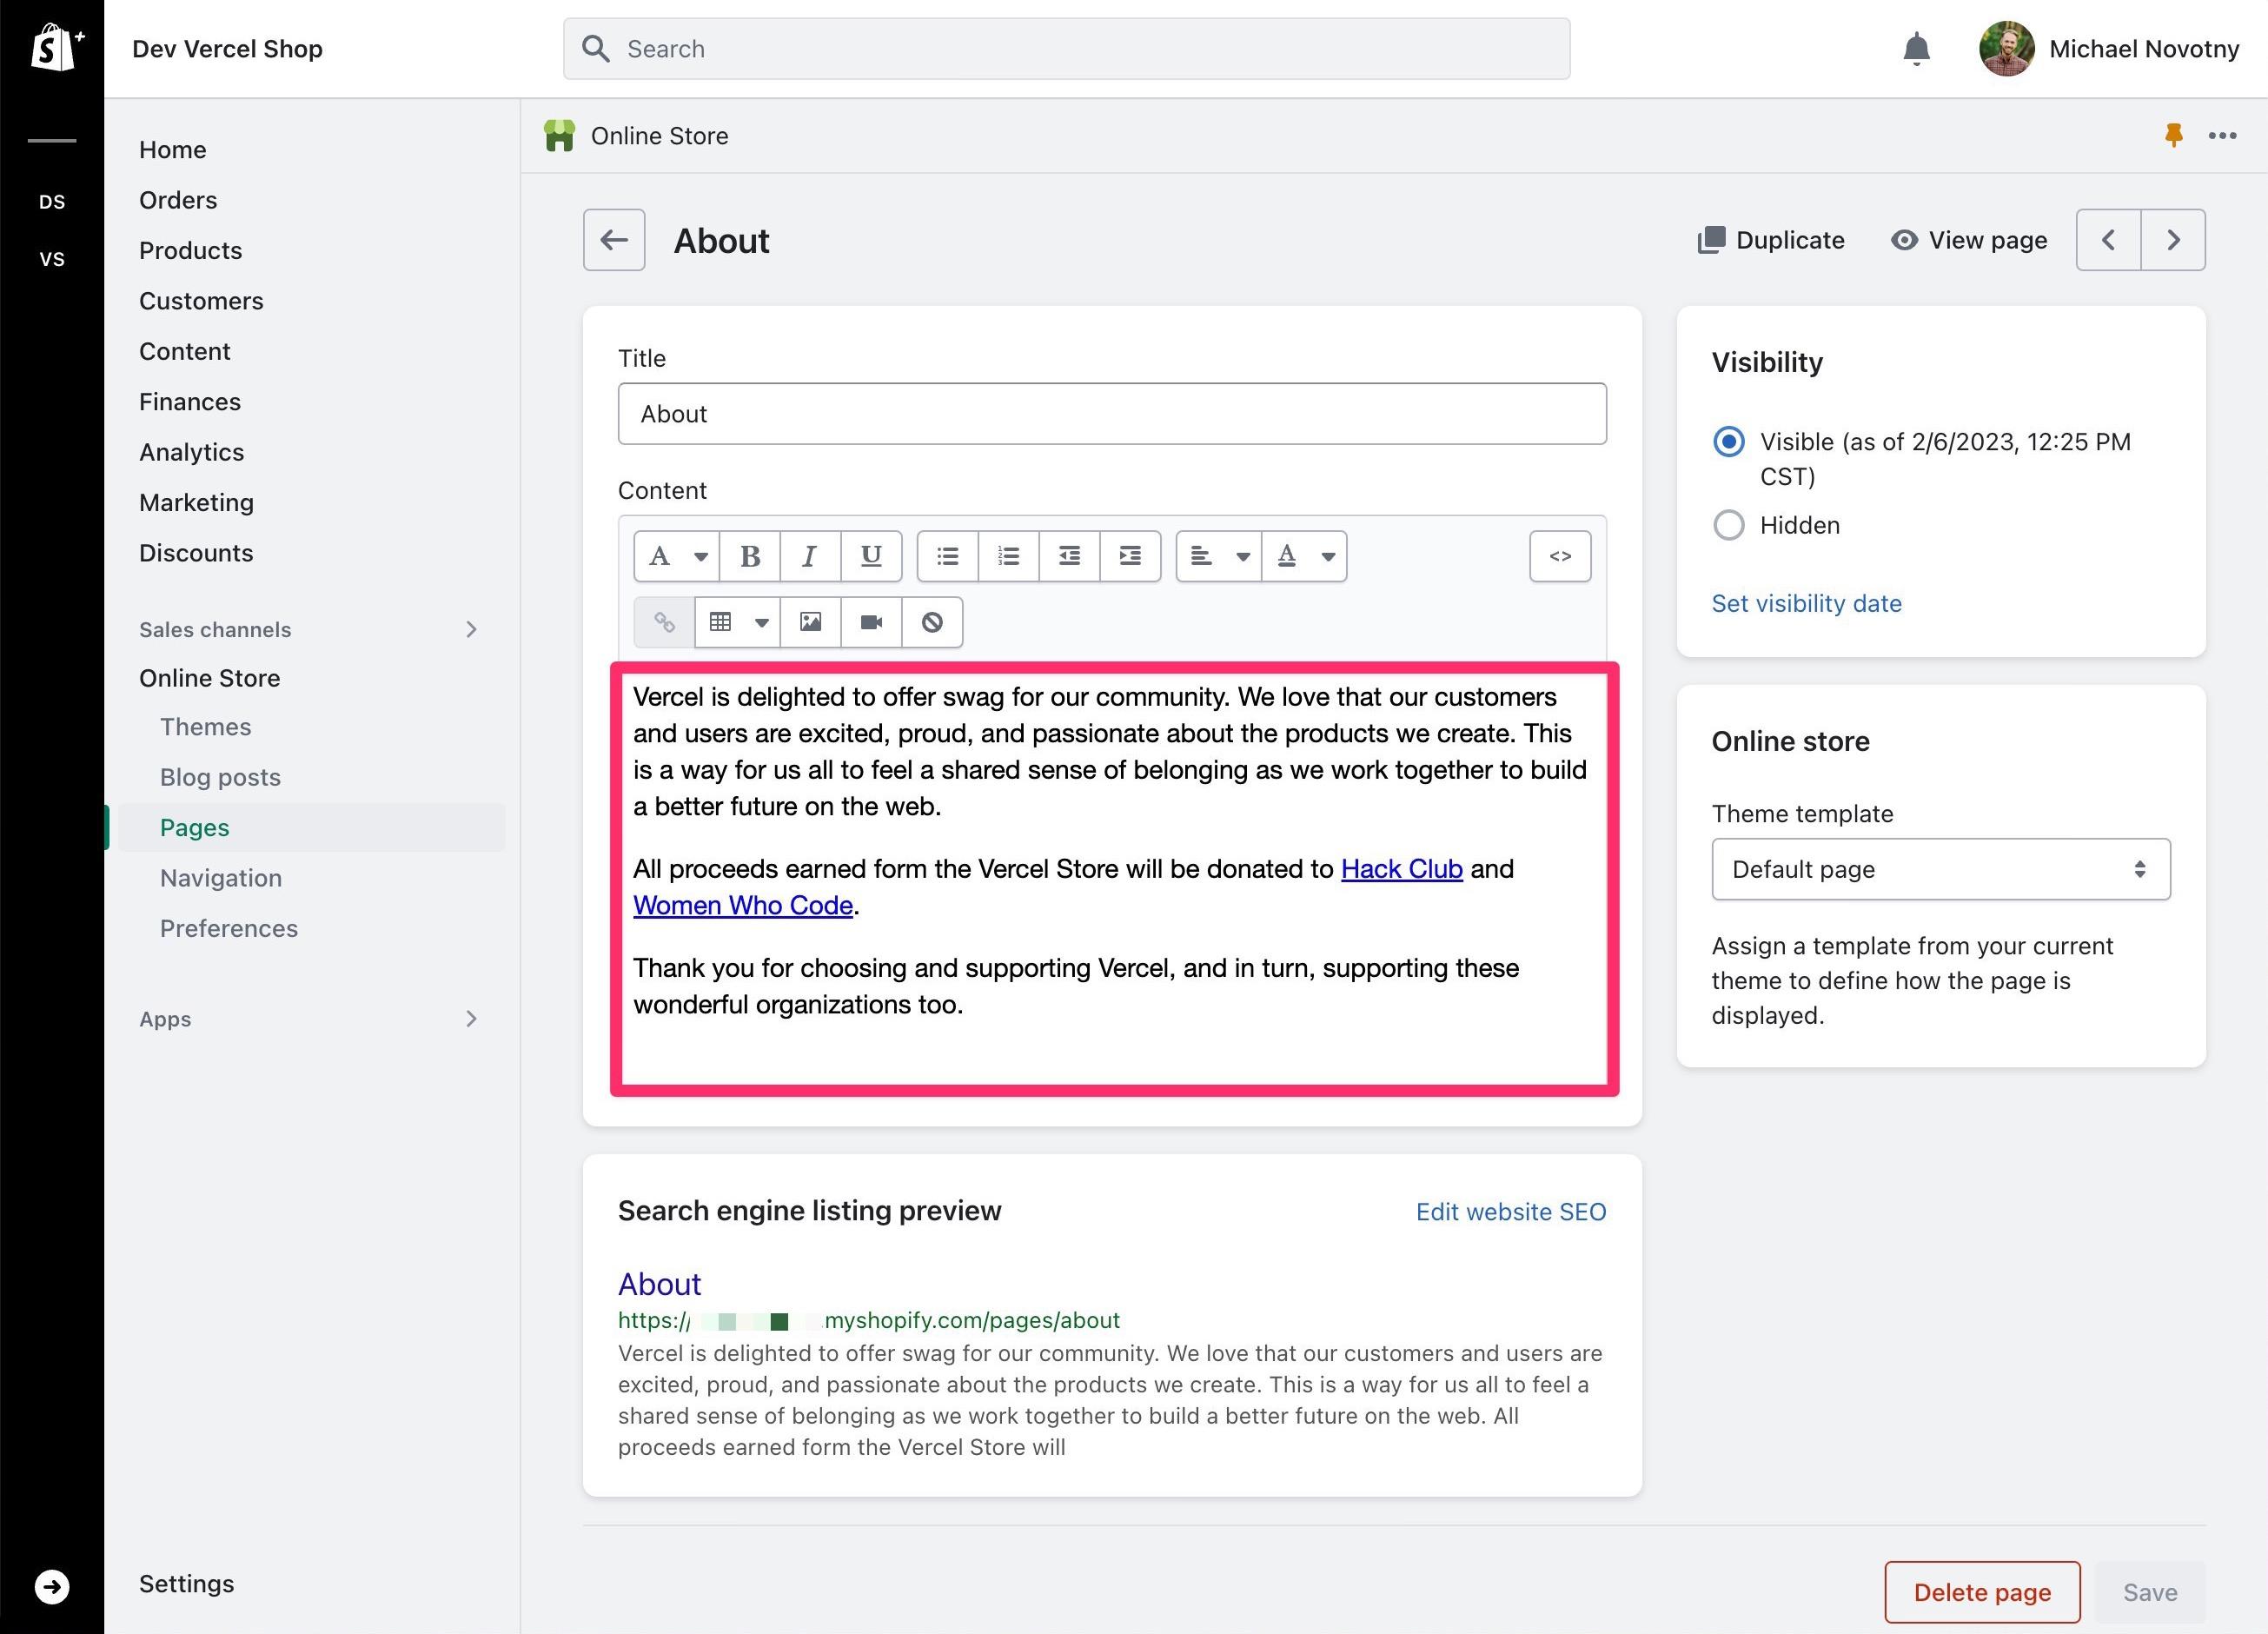Click the Blog posts menu item

[216, 774]
